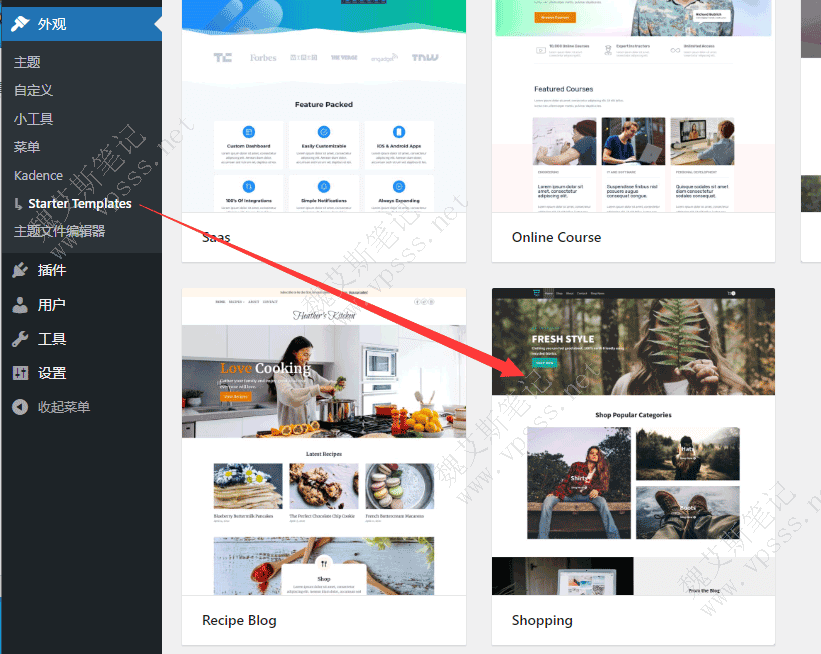
Task: Click the Tools (工具) wrench icon
Action: tap(20, 339)
